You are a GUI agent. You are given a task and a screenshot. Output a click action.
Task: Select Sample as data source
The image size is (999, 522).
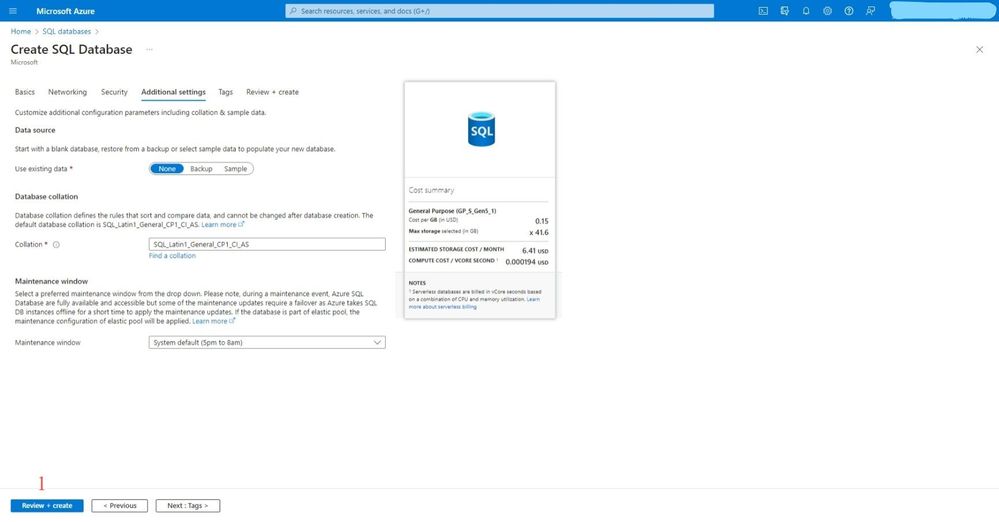[x=235, y=169]
